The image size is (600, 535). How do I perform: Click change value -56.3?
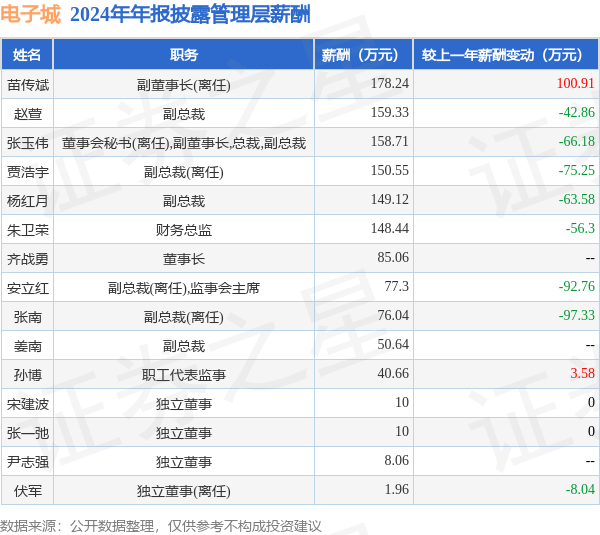[x=580, y=228]
